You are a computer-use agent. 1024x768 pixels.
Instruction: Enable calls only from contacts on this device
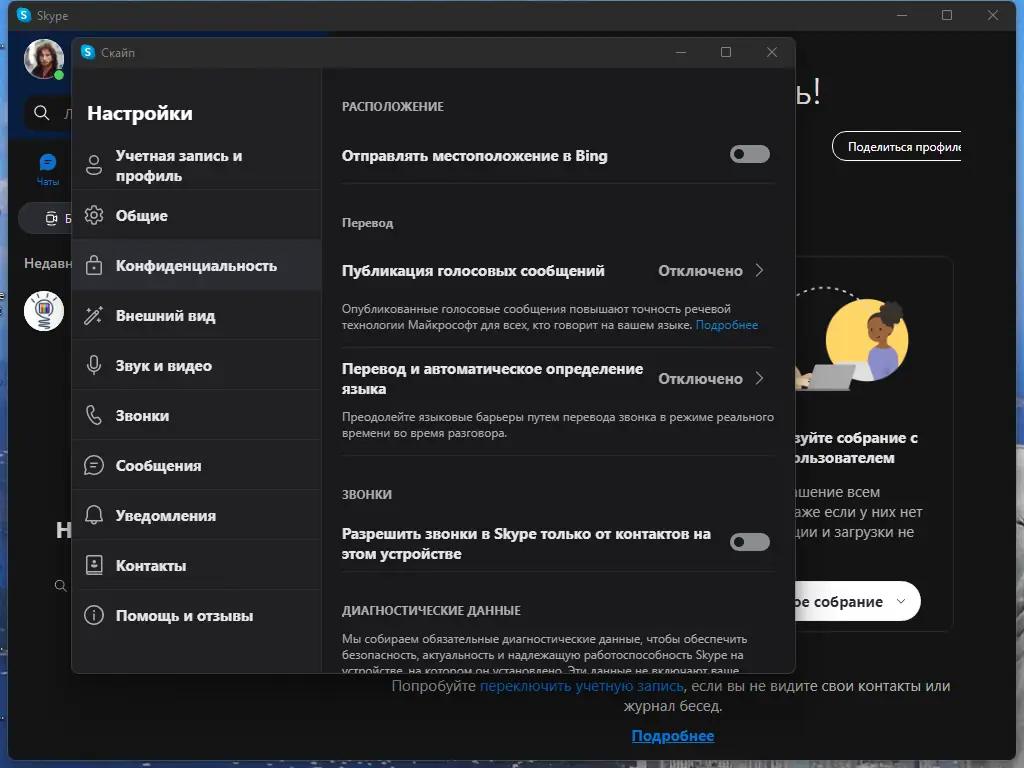click(749, 541)
